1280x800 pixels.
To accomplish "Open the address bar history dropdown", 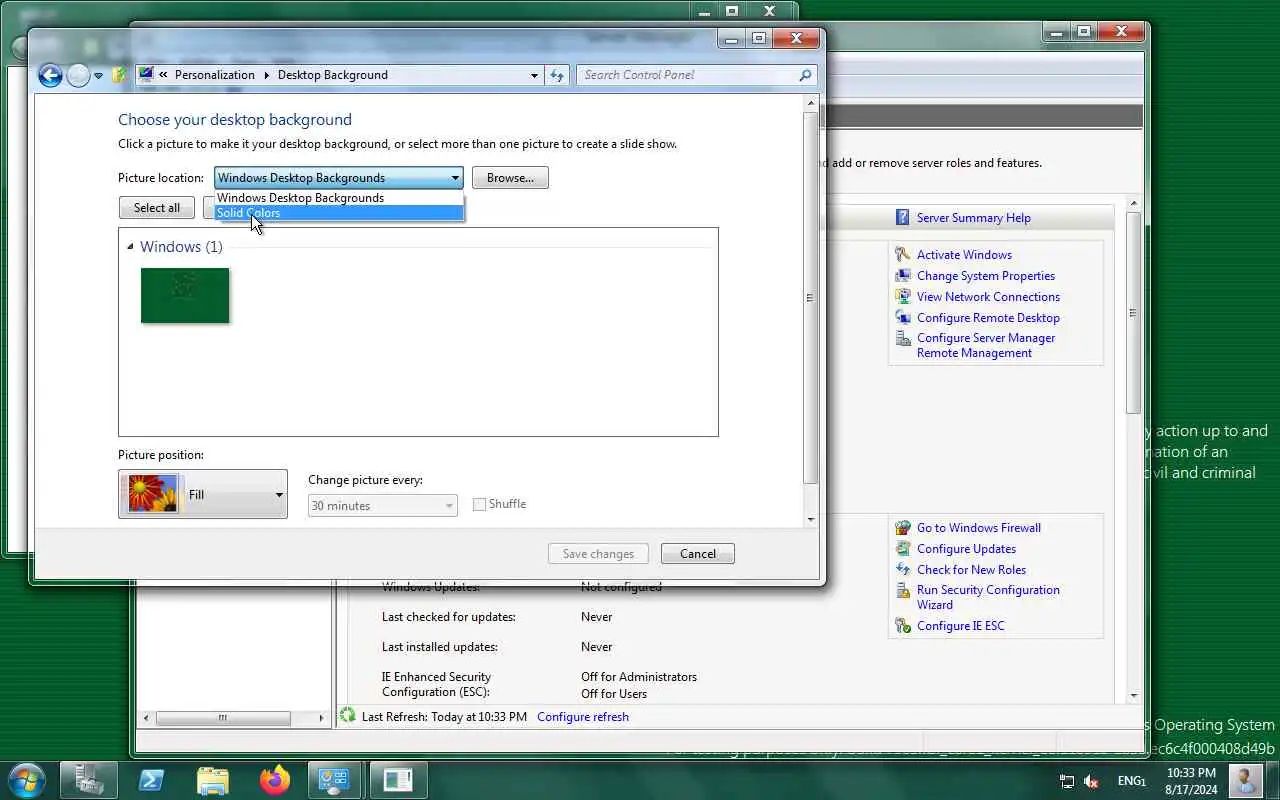I will pyautogui.click(x=534, y=75).
